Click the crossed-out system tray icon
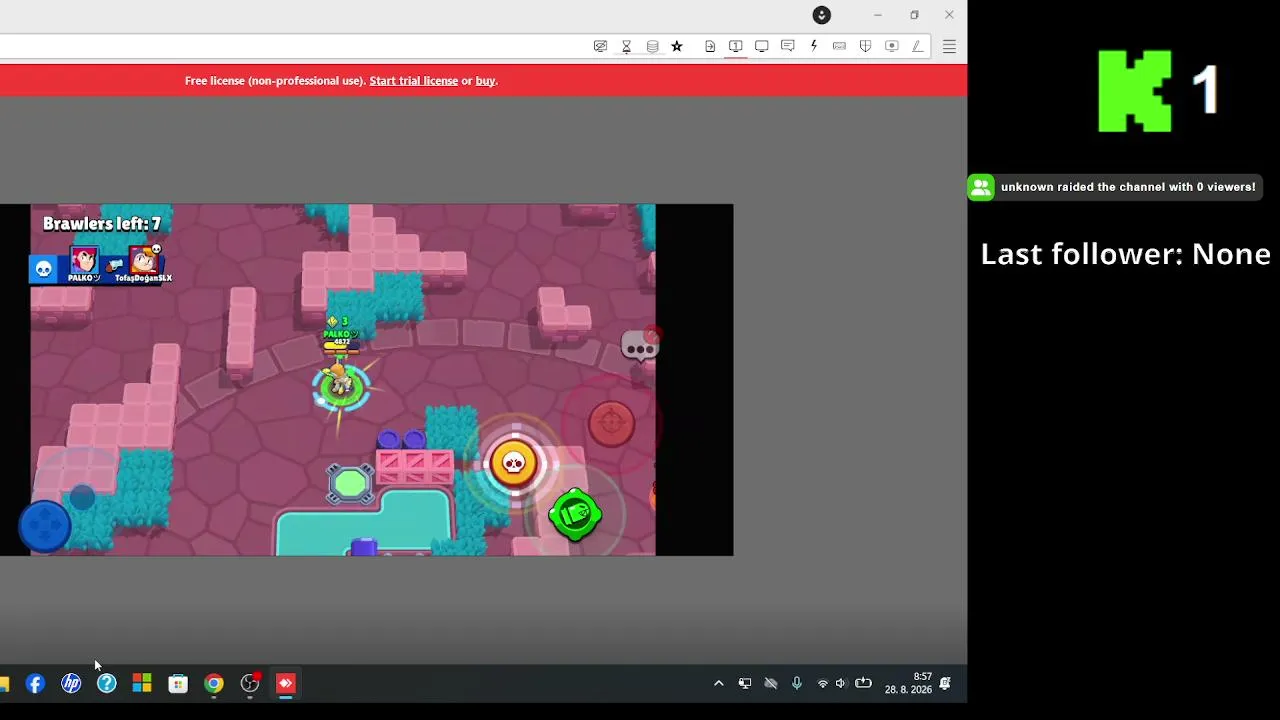The width and height of the screenshot is (1280, 720). tap(771, 684)
